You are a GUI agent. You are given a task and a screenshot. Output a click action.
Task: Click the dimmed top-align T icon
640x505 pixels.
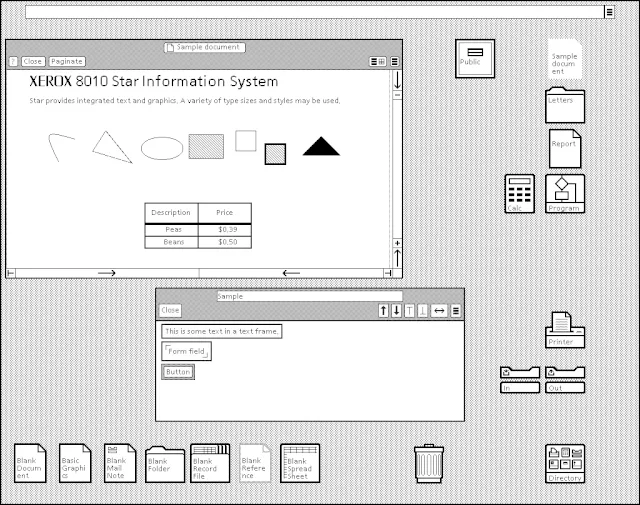pyautogui.click(x=409, y=311)
